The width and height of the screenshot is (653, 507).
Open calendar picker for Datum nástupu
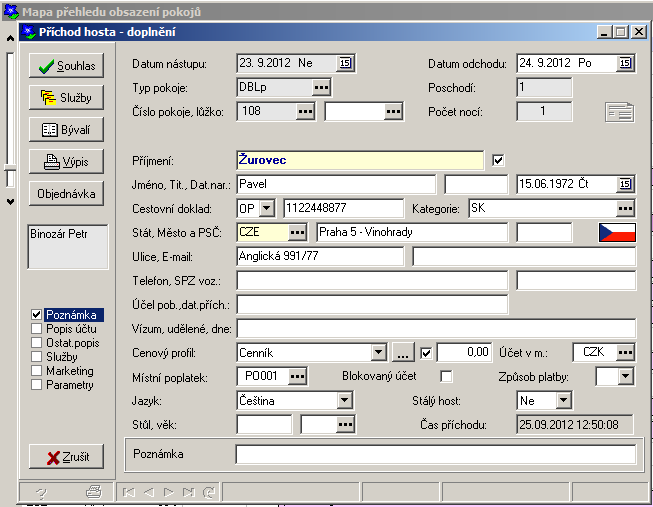coord(345,63)
